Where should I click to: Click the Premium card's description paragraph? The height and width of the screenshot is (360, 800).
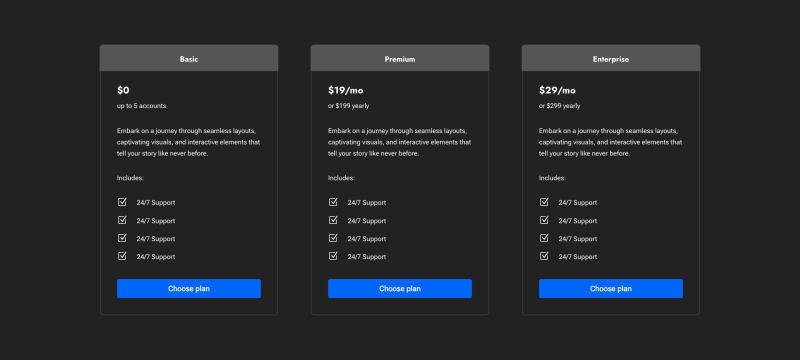point(399,142)
